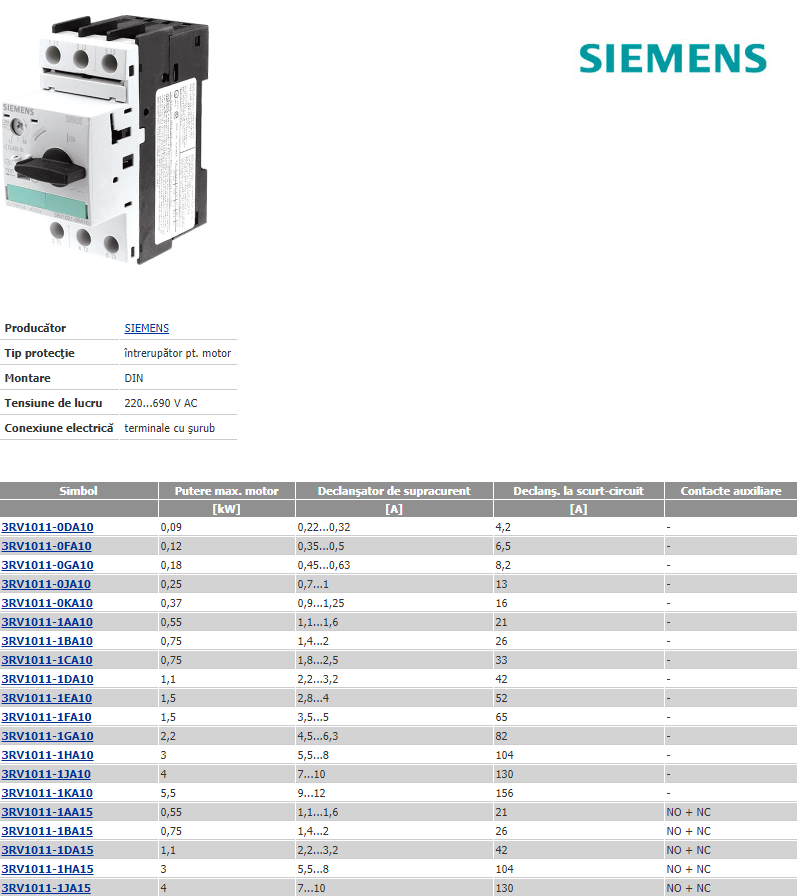This screenshot has width=797, height=896.
Task: Select short-circuit value 4,2
Action: (x=503, y=527)
